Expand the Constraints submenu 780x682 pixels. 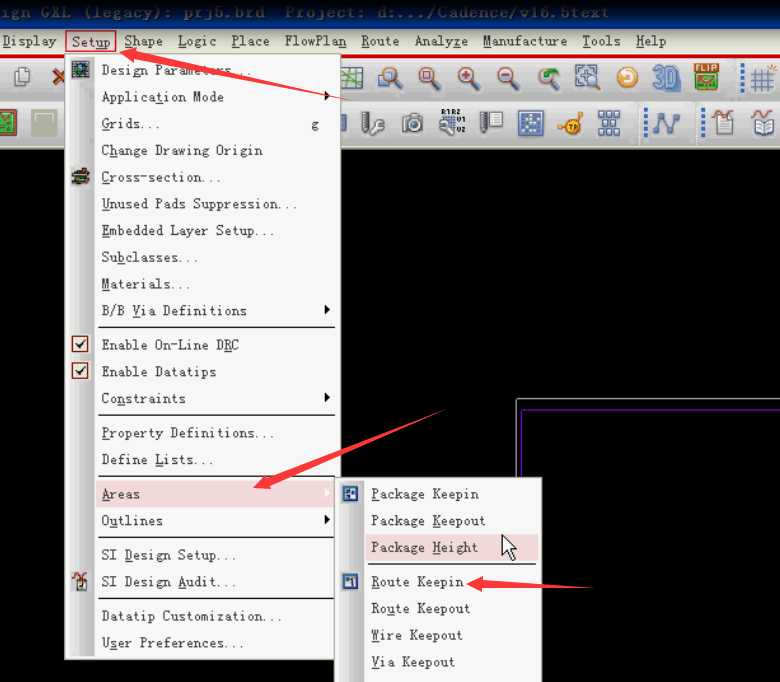(215, 398)
